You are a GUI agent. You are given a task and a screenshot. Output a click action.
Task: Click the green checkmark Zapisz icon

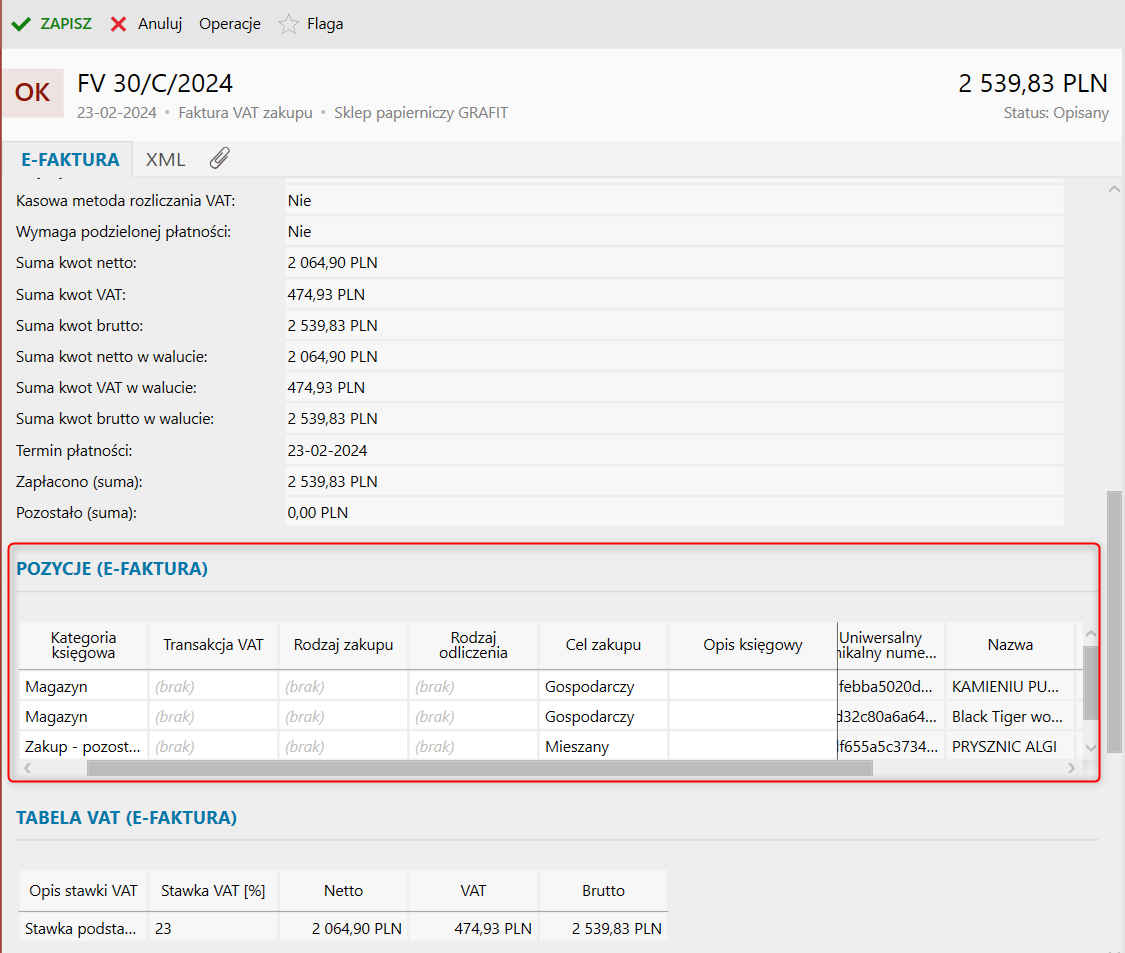21,24
